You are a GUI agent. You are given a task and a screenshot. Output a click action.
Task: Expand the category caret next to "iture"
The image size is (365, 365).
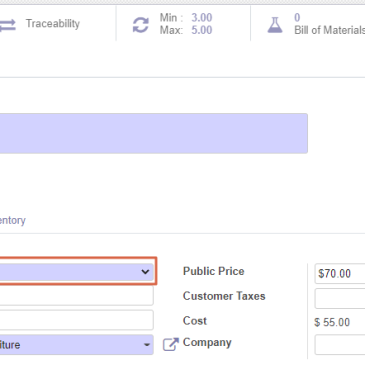pyautogui.click(x=147, y=345)
